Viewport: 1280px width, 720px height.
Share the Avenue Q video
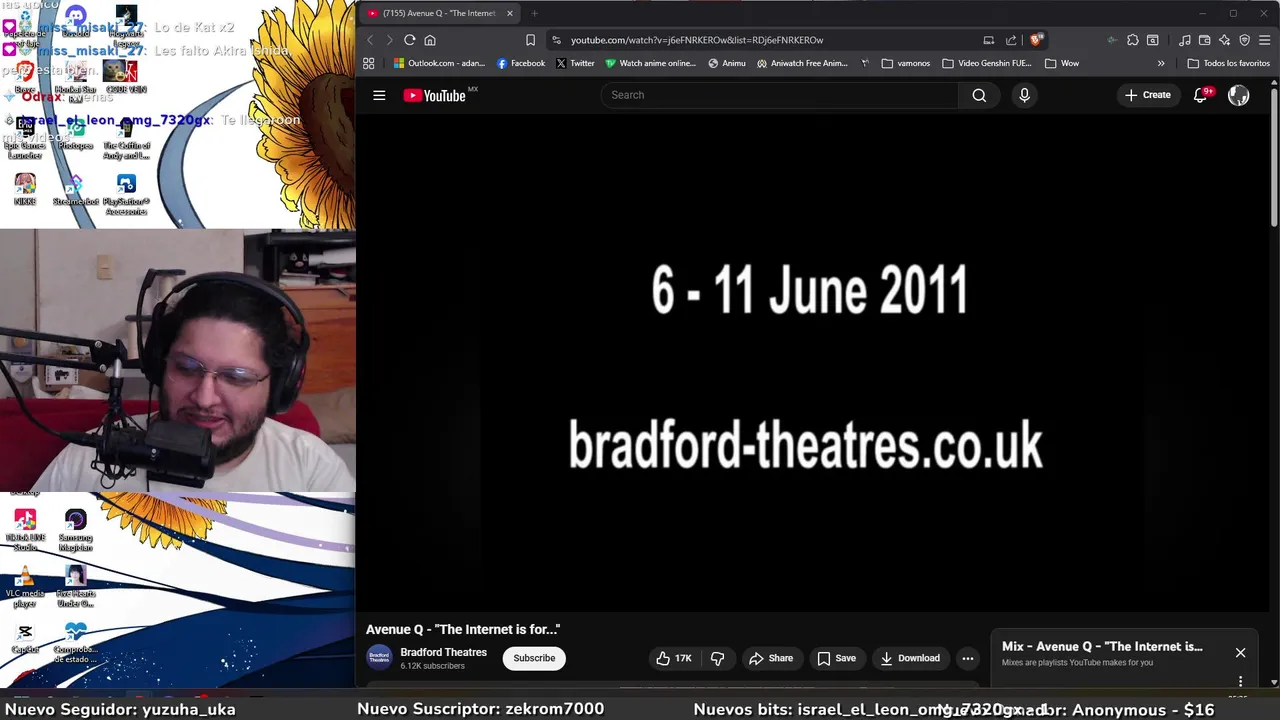[x=771, y=658]
